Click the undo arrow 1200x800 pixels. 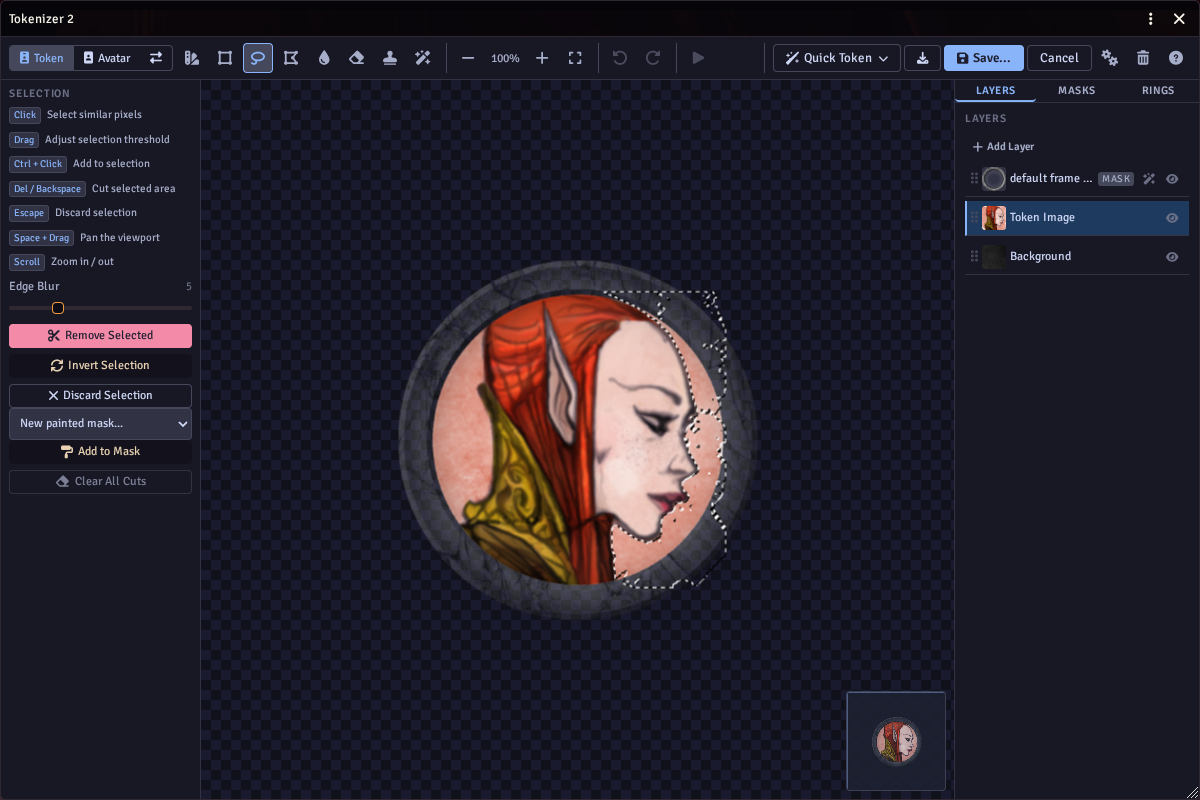point(620,58)
